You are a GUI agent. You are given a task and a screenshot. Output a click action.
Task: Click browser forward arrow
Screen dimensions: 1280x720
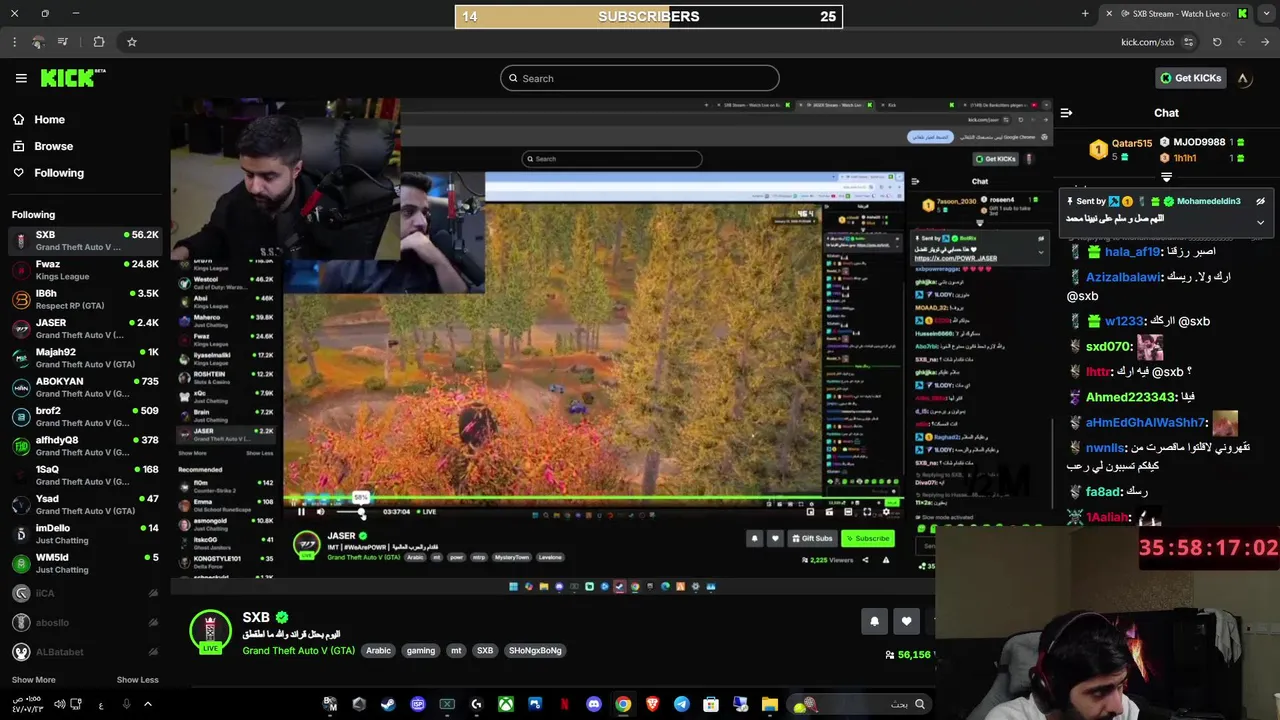[1241, 42]
